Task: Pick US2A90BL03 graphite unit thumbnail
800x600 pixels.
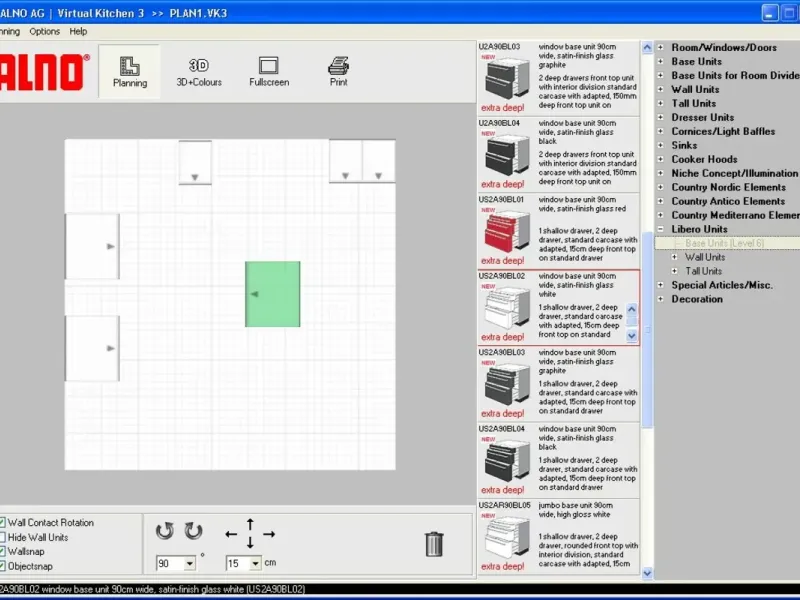Action: pos(506,384)
